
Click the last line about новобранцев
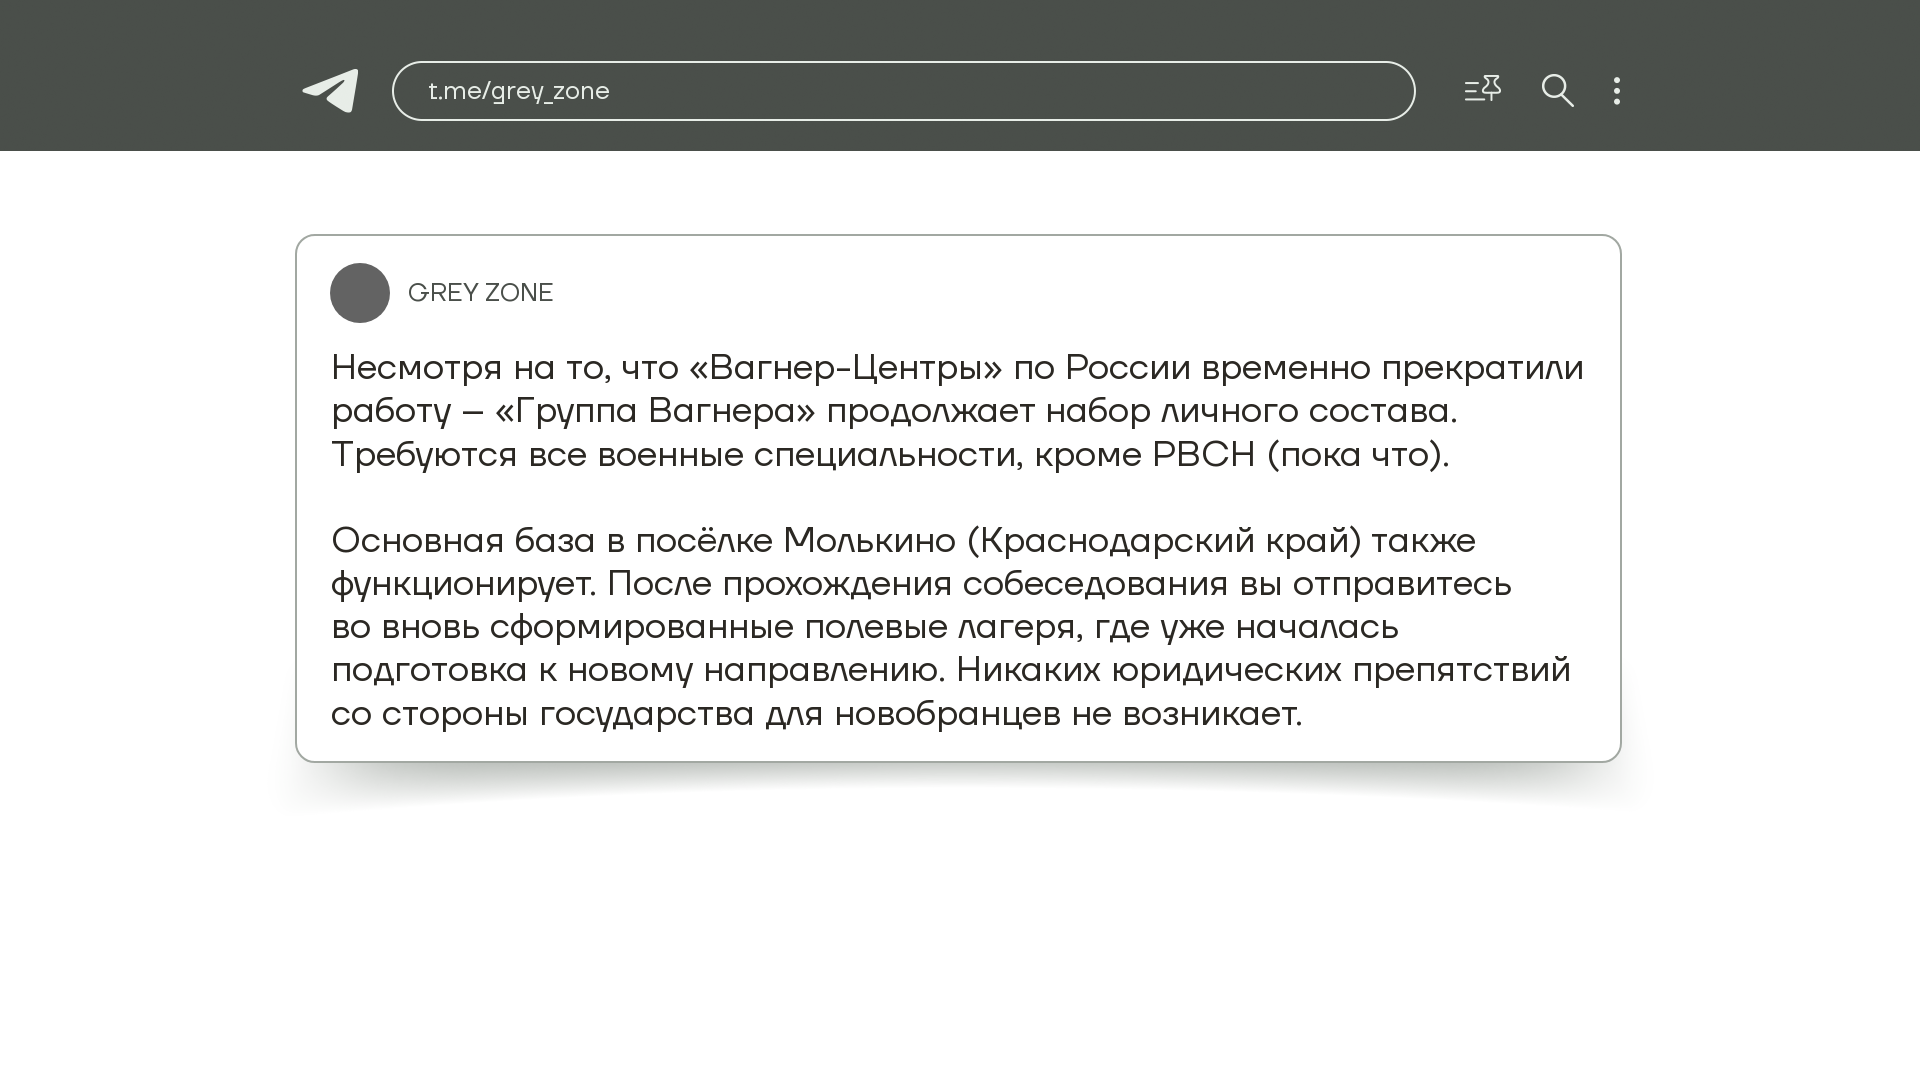coord(816,714)
